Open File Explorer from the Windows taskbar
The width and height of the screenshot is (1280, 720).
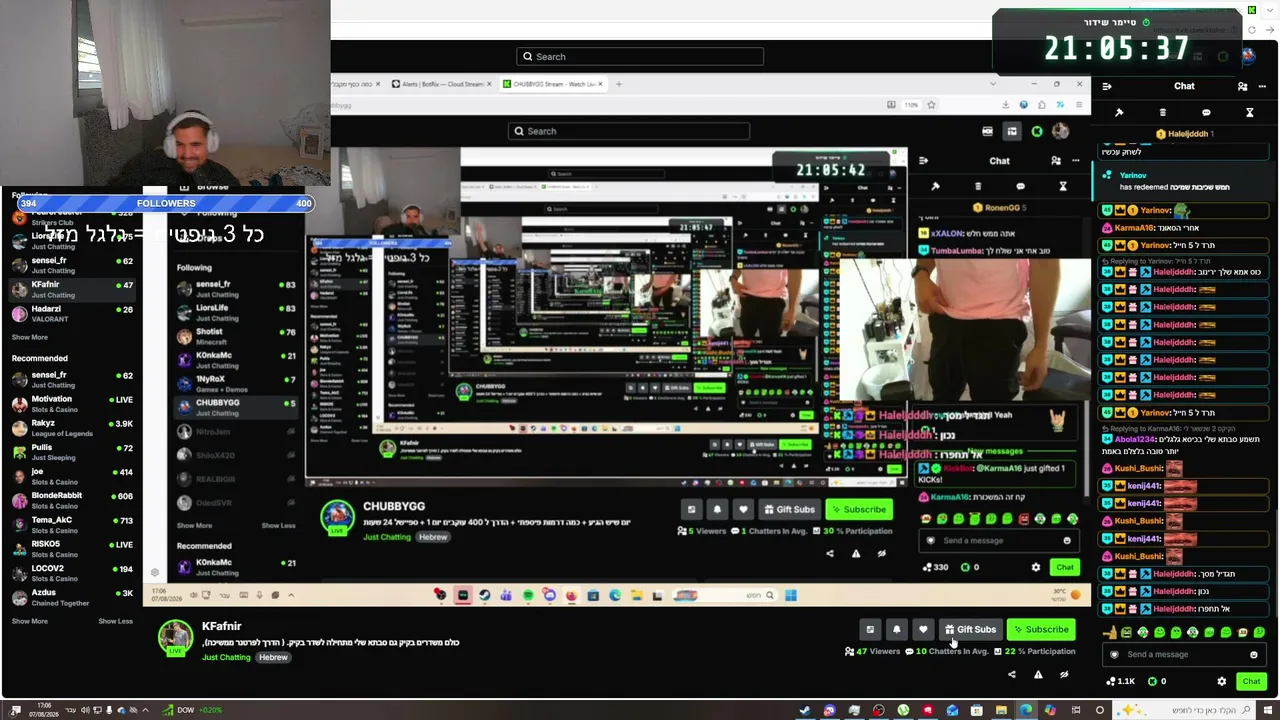click(1001, 711)
